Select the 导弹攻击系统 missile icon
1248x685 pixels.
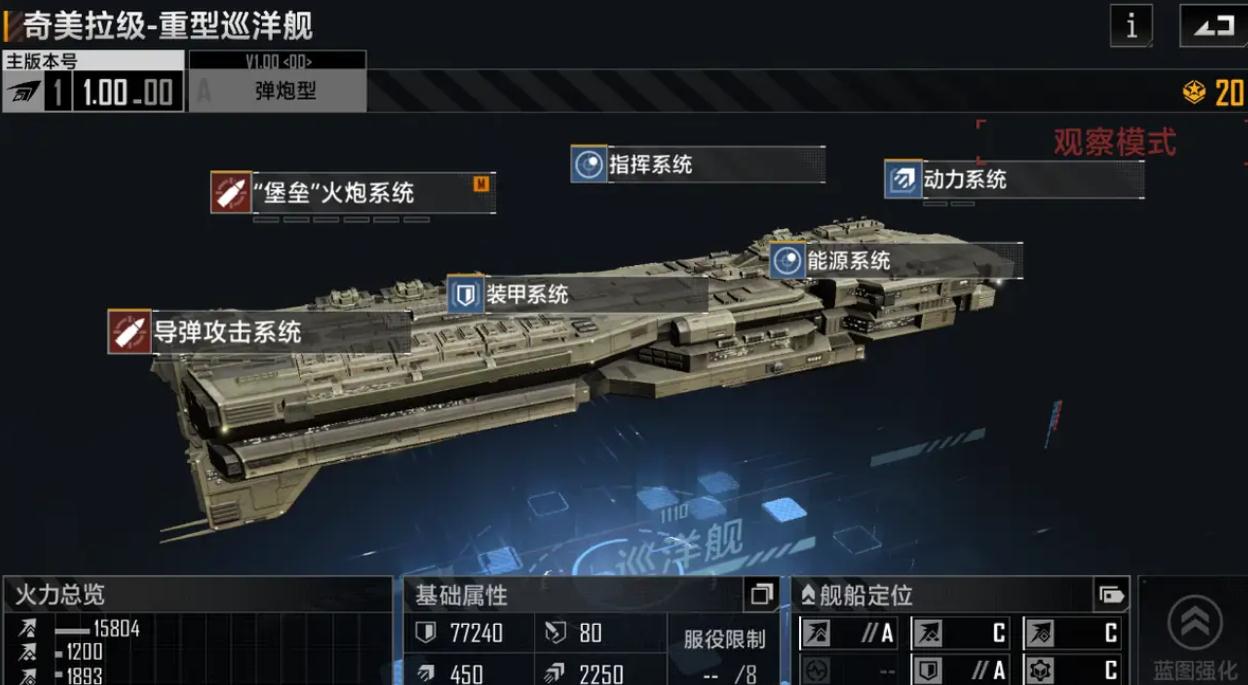[129, 331]
